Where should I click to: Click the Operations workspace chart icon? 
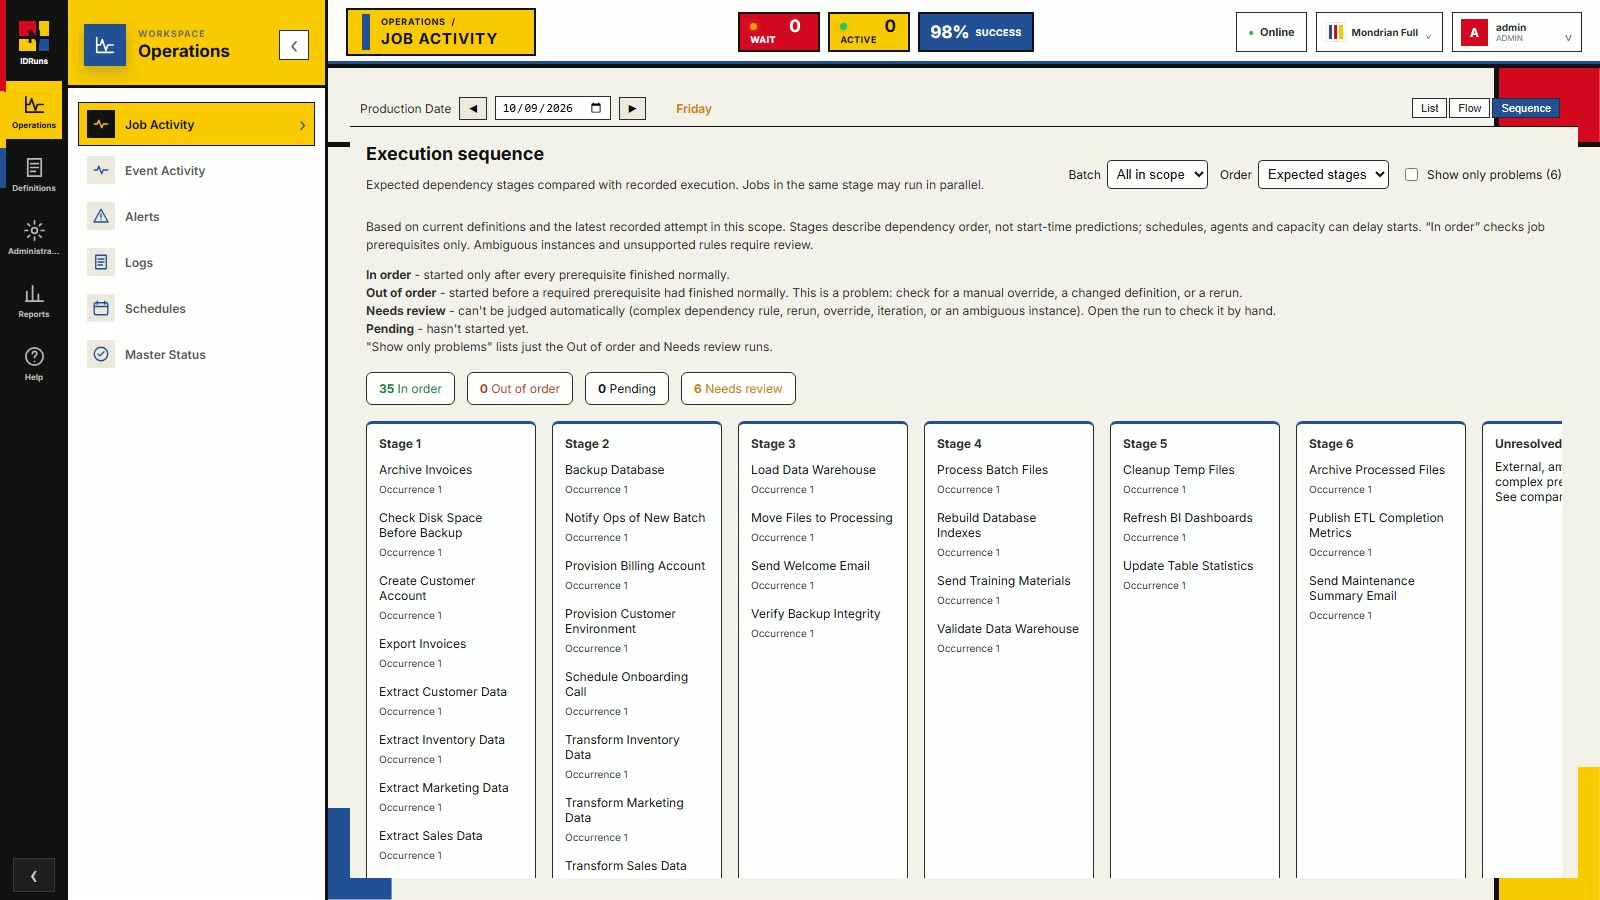105,45
